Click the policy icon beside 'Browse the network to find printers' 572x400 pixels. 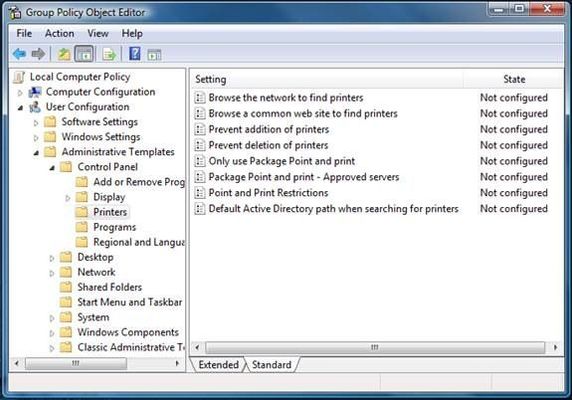[200, 98]
